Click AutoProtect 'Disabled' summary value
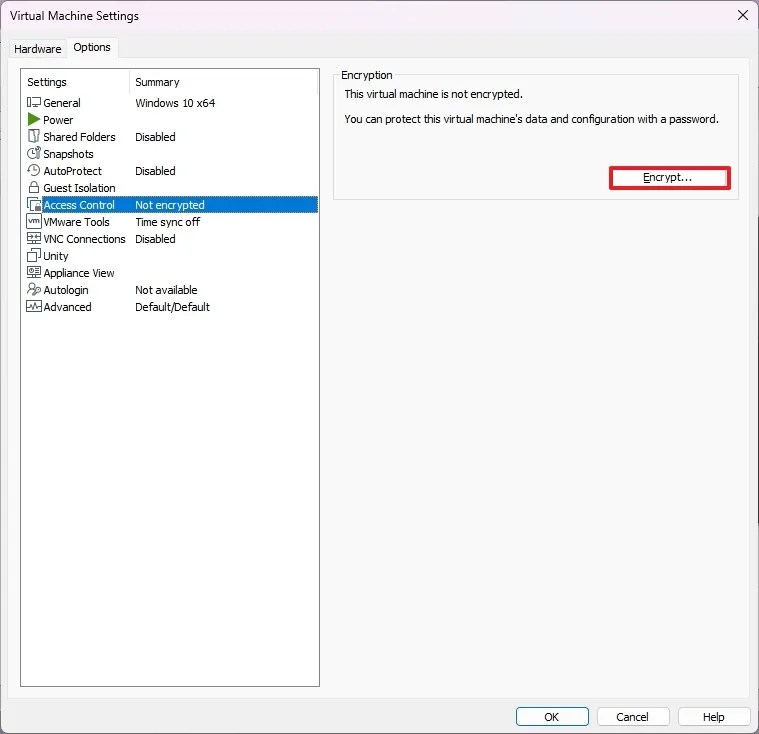 (155, 171)
